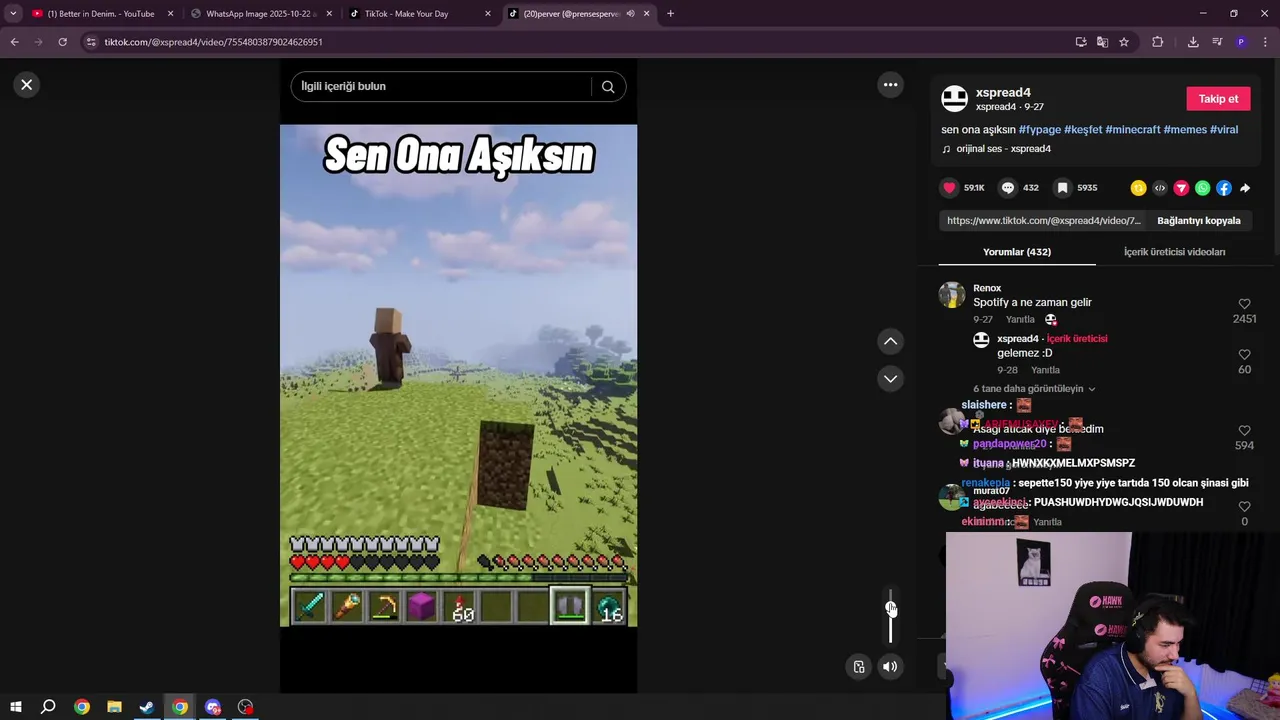Close the TikTok video viewer
This screenshot has height=720, width=1280.
pyautogui.click(x=27, y=85)
